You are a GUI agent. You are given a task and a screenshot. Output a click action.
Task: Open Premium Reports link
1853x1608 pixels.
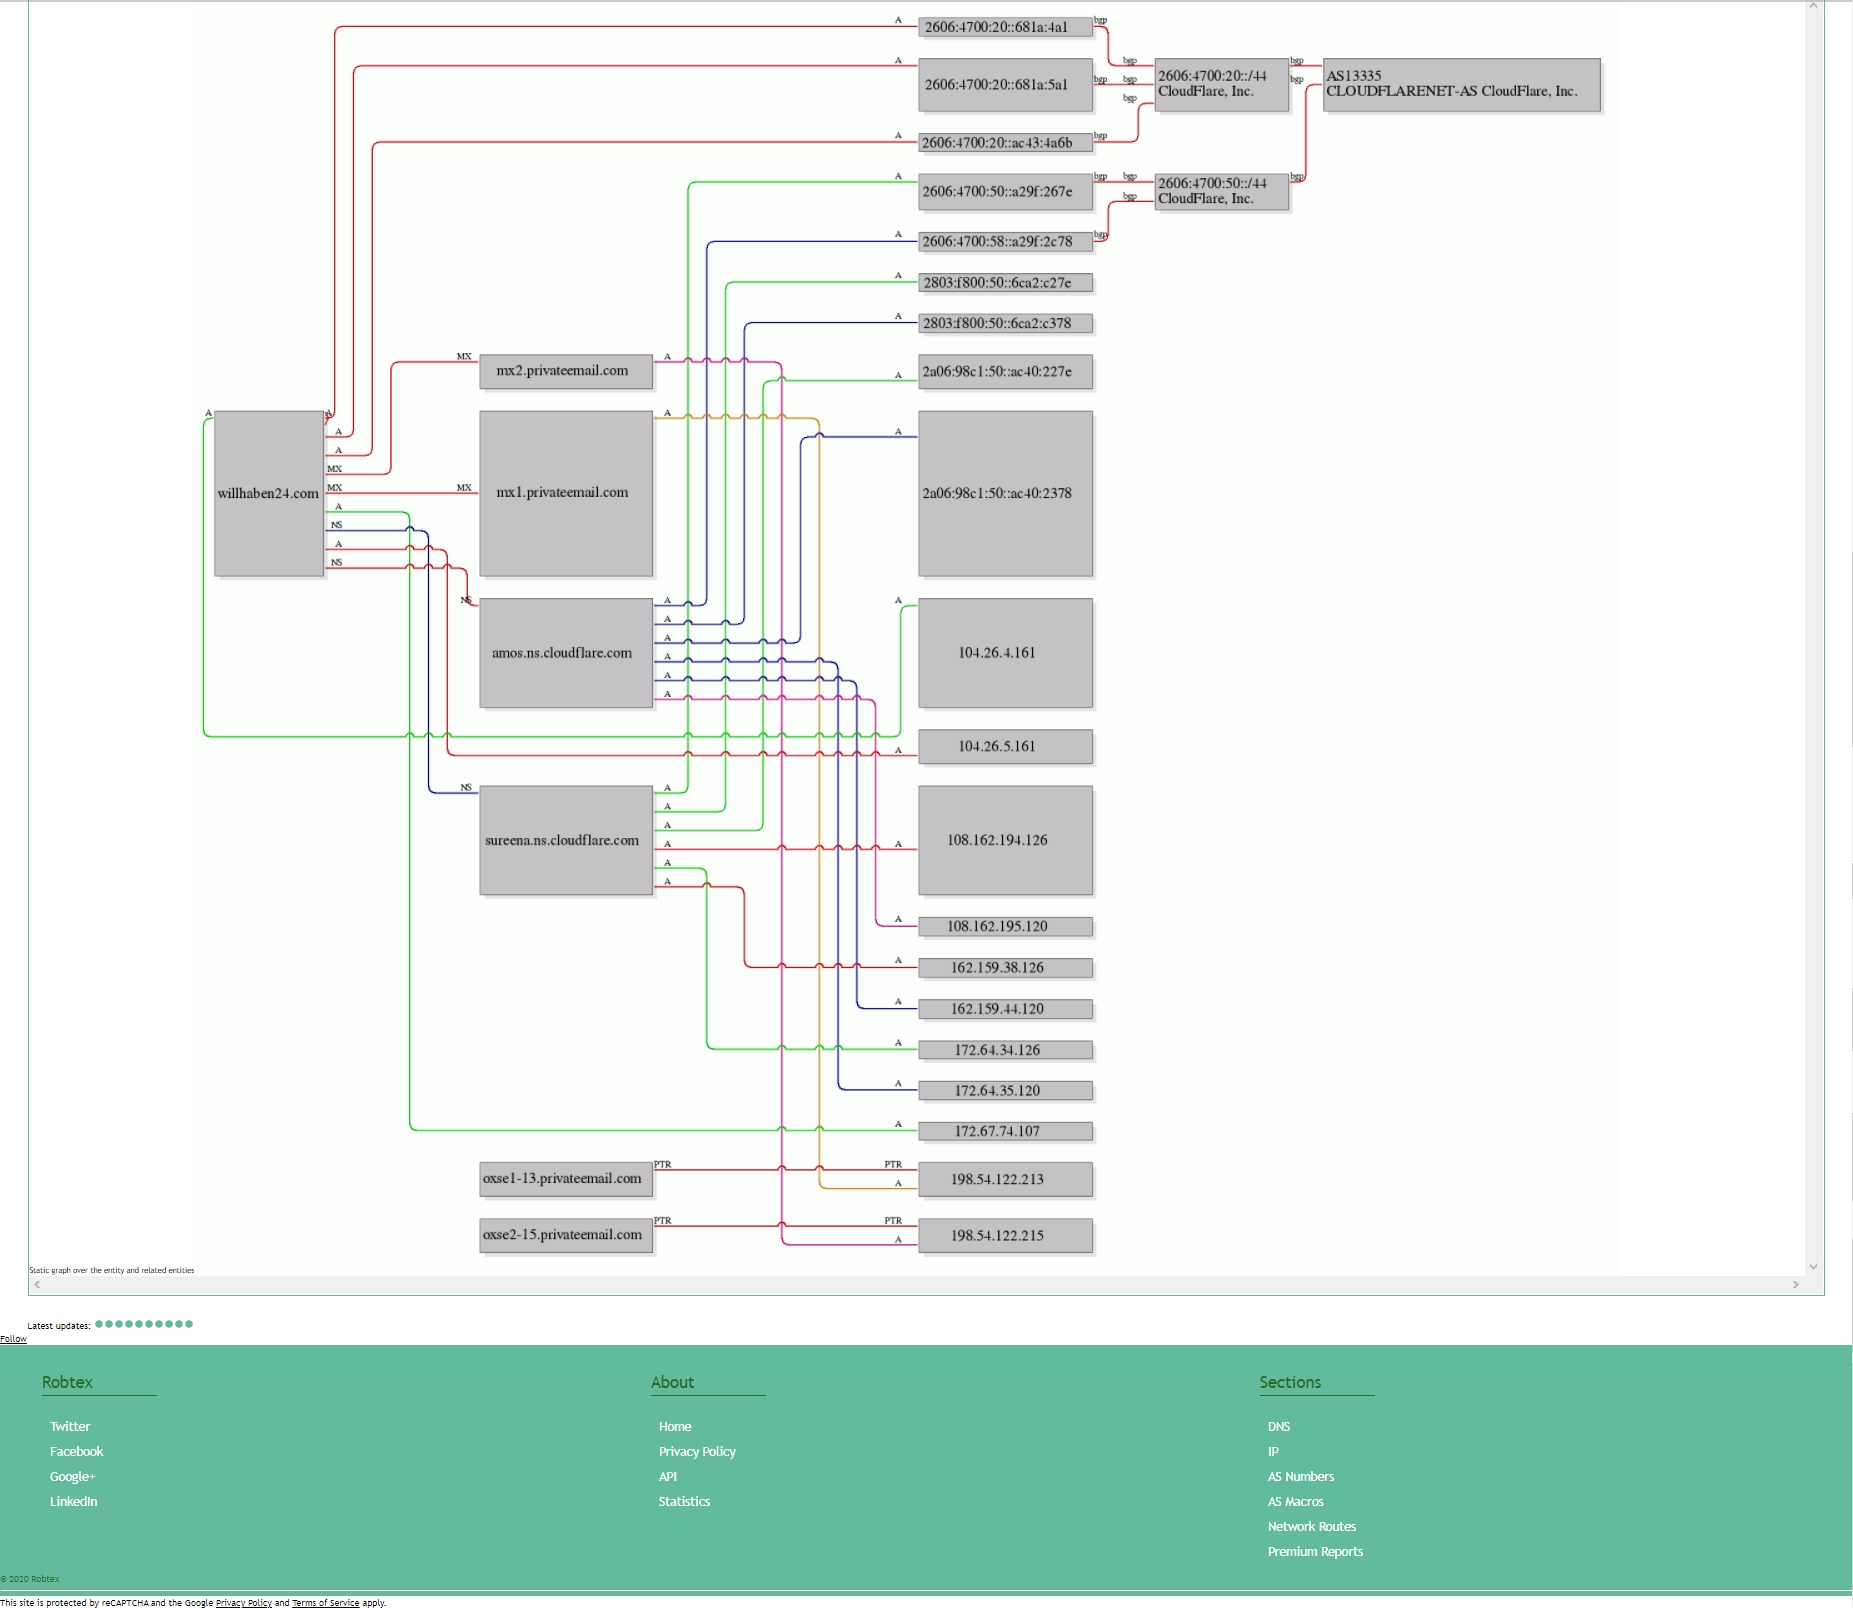pos(1315,1552)
